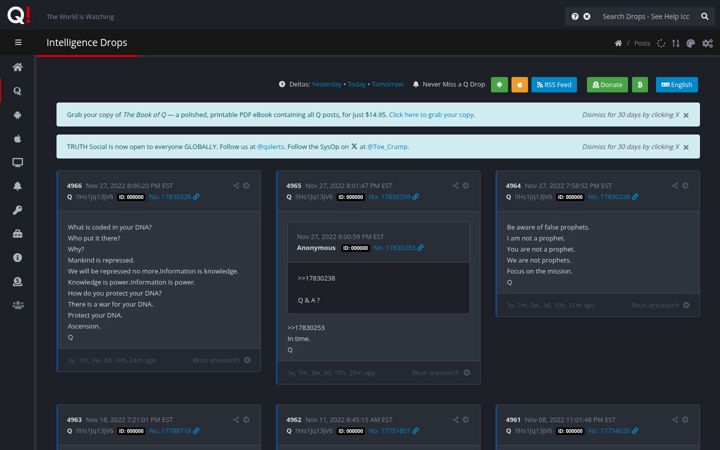Share post 4963

click(x=236, y=420)
